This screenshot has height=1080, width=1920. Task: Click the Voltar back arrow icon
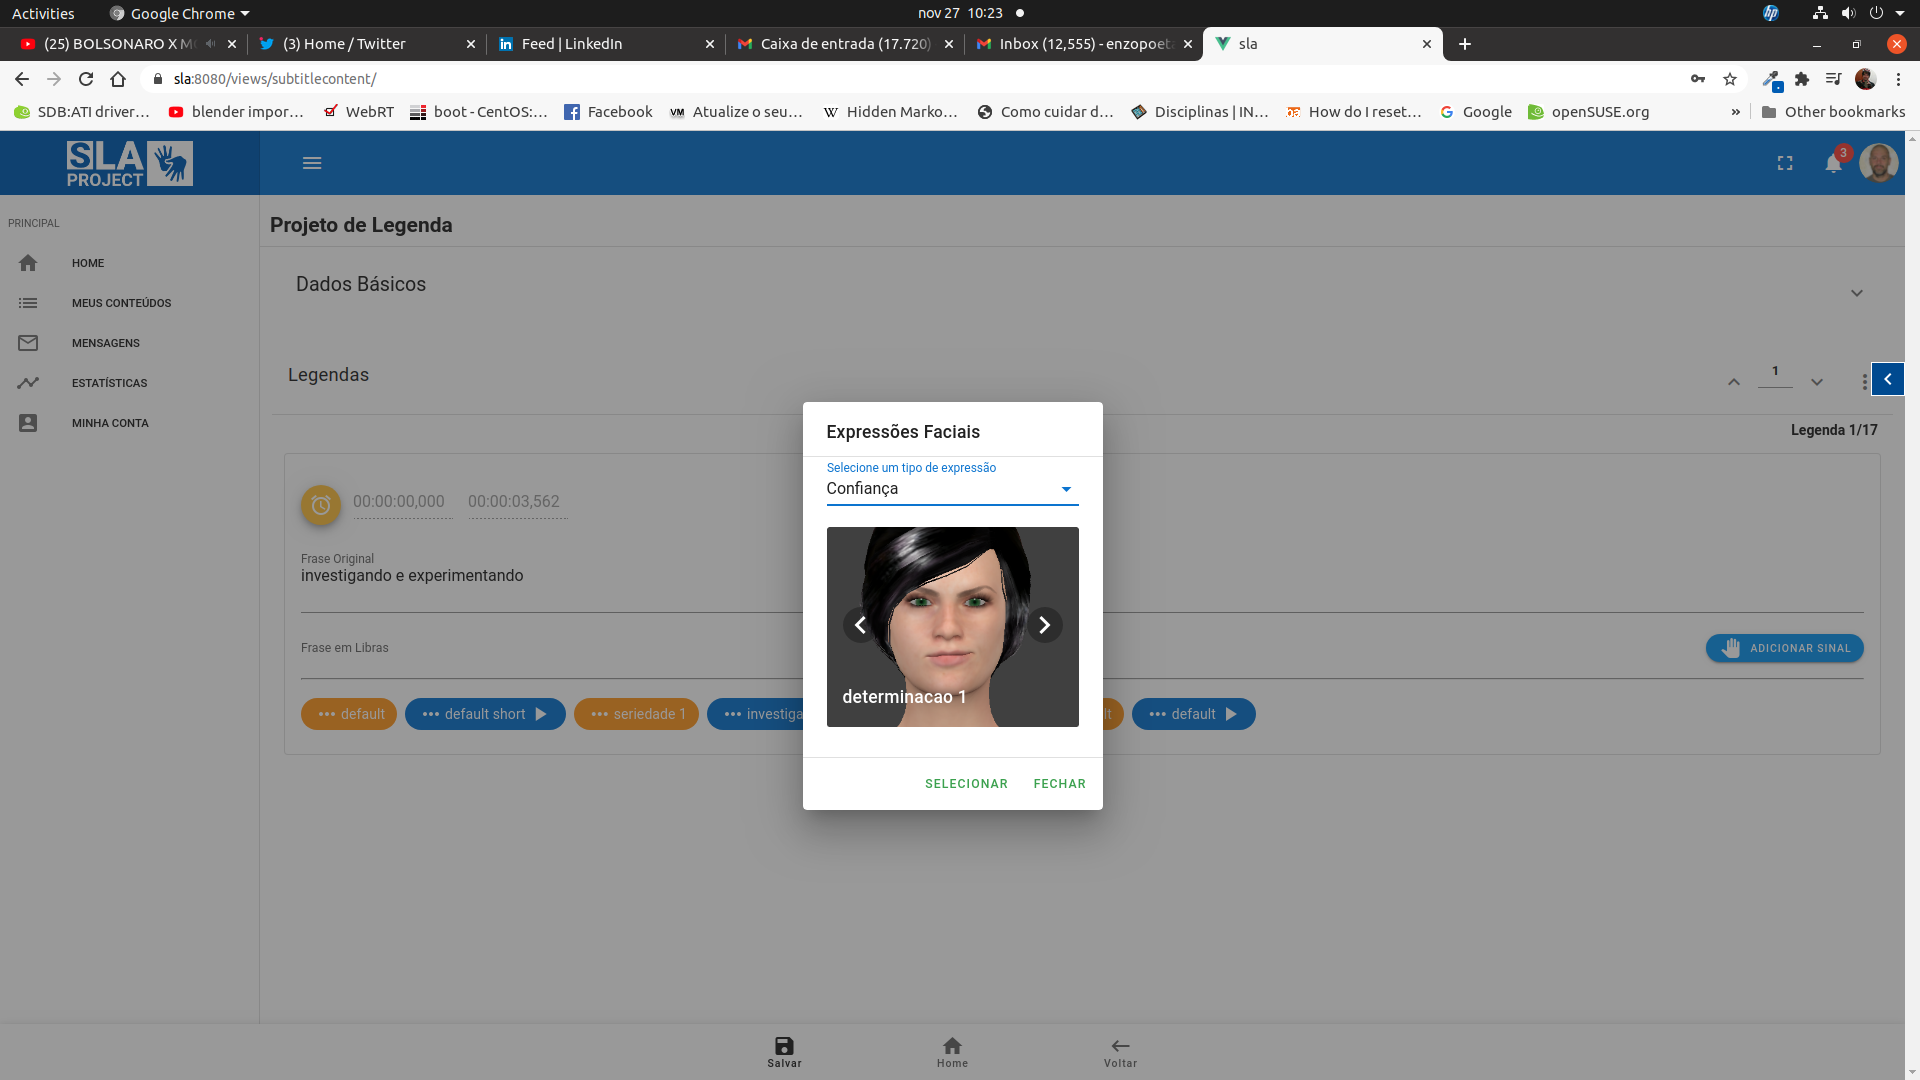(1120, 1046)
